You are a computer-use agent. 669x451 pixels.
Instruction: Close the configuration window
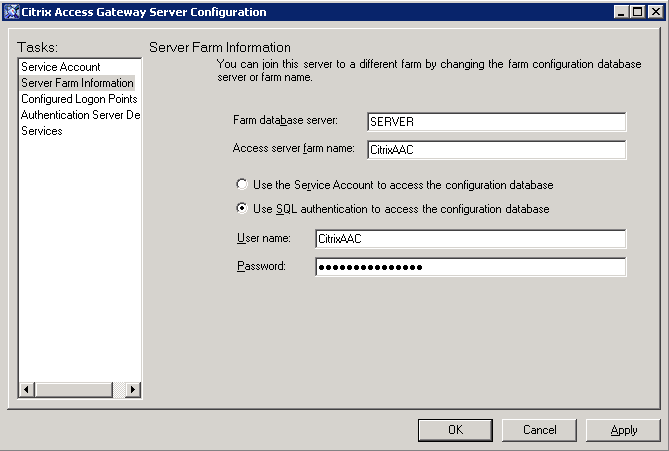[x=655, y=12]
